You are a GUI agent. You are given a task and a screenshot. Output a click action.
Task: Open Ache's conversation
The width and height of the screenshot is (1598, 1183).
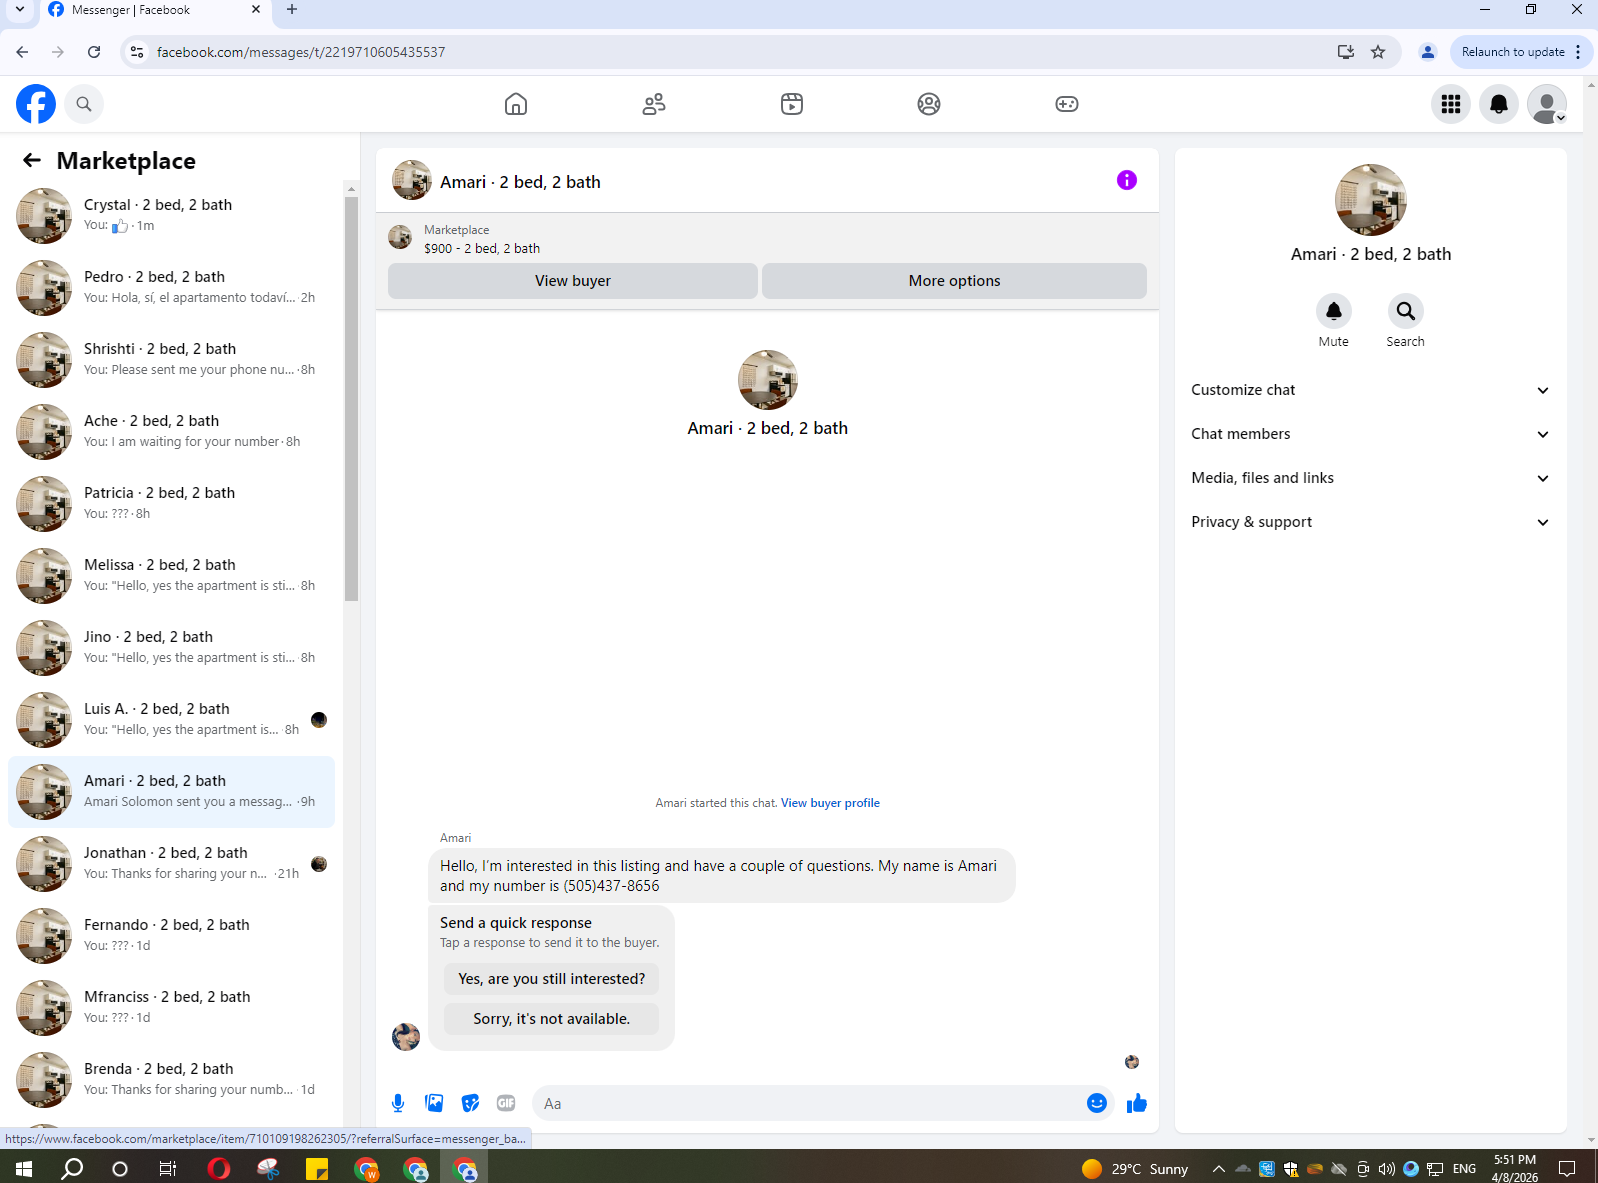click(x=172, y=432)
